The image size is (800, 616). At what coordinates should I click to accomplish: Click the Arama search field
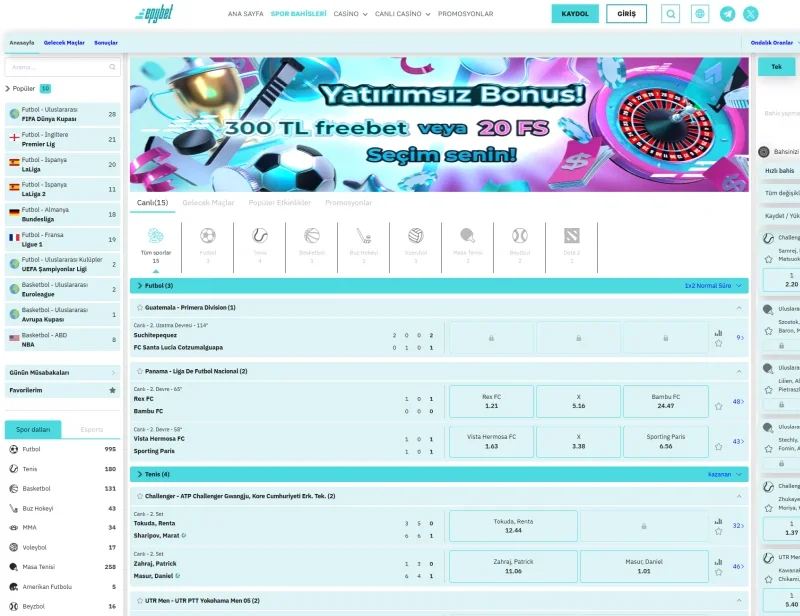tap(62, 67)
